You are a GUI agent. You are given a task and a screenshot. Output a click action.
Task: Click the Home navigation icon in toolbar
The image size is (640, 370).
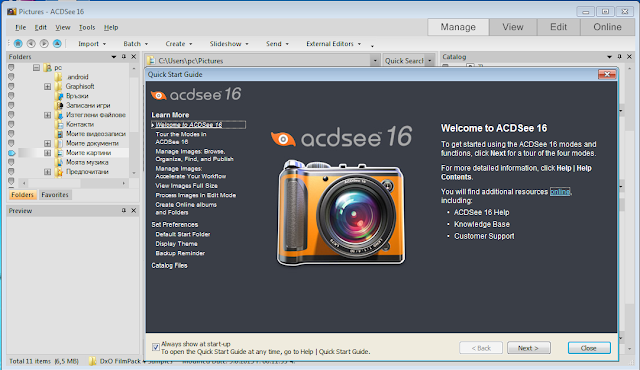pyautogui.click(x=18, y=43)
